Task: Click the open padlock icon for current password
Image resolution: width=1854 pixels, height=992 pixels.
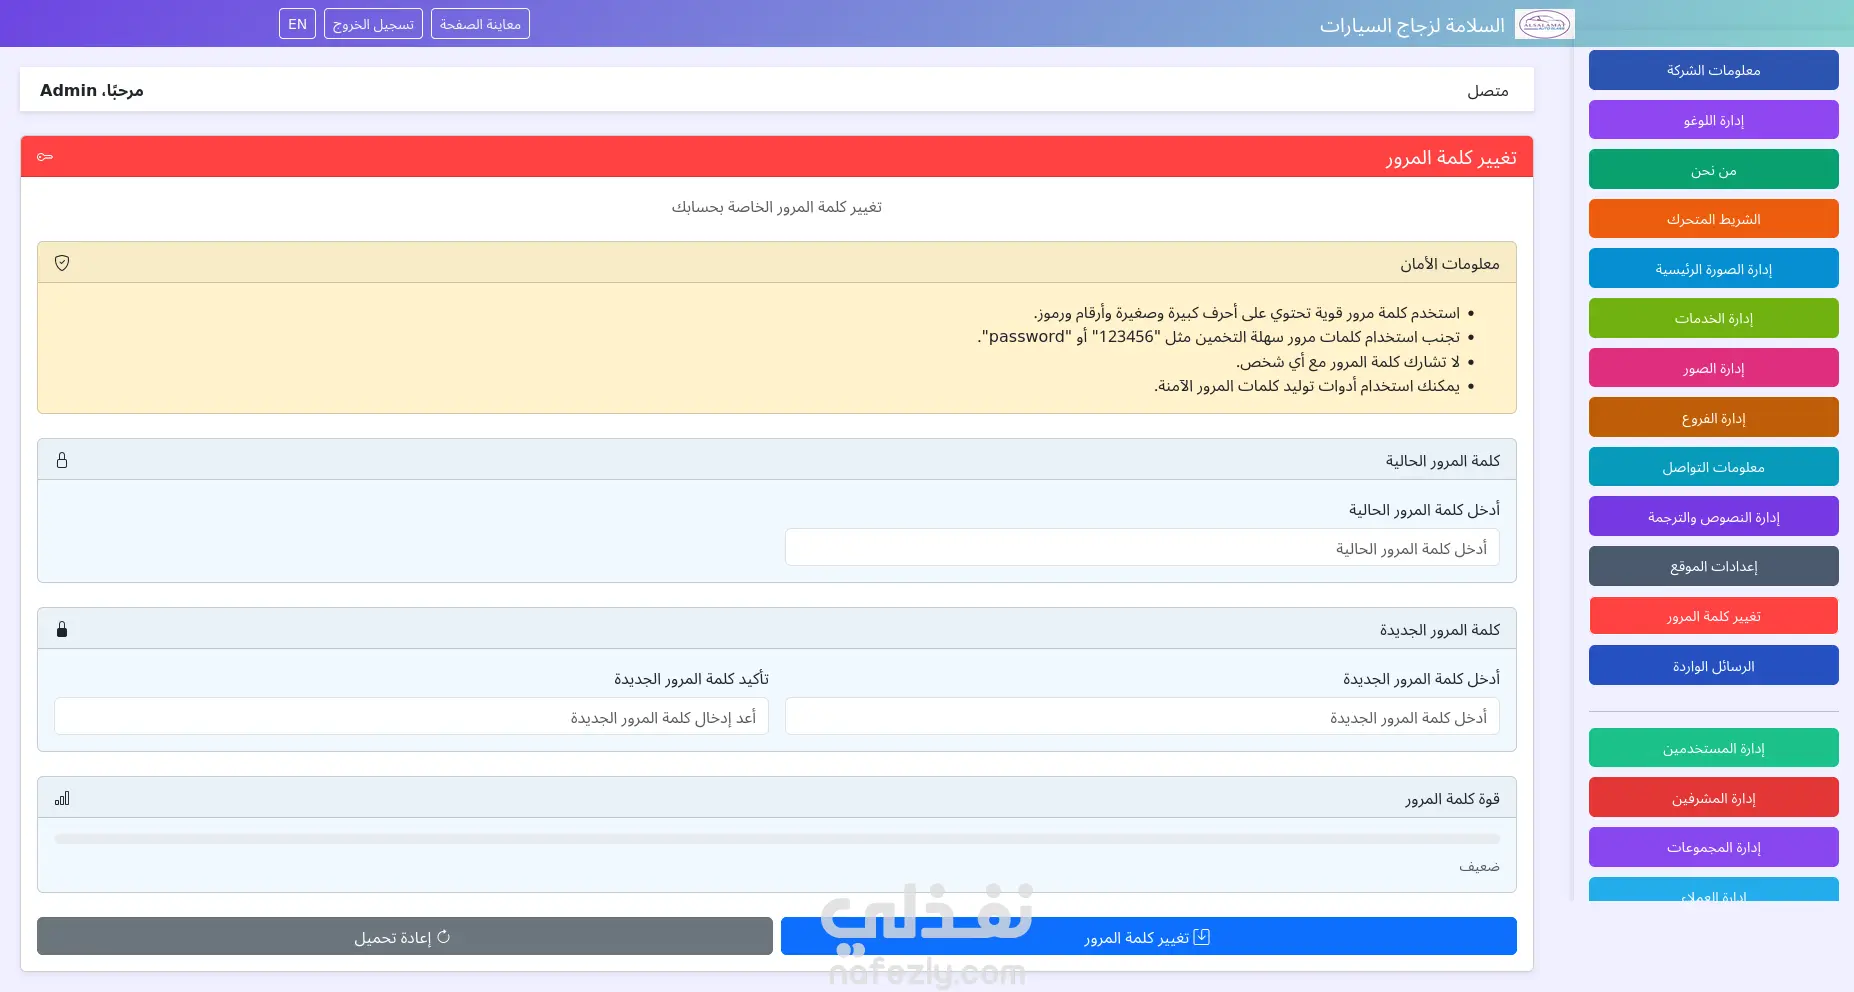Action: [x=62, y=460]
